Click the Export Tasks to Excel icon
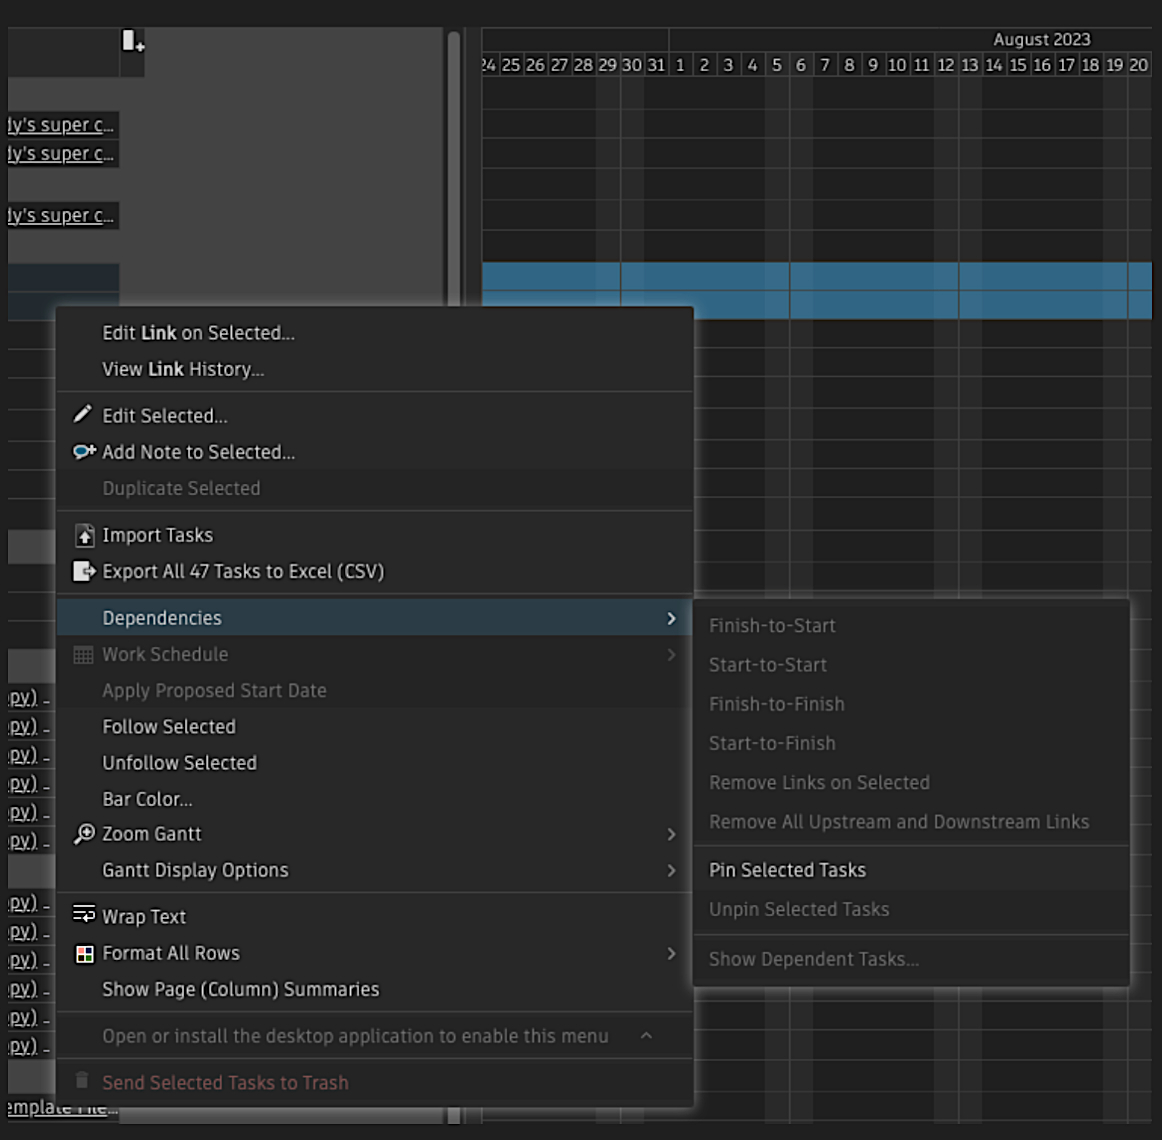 84,571
